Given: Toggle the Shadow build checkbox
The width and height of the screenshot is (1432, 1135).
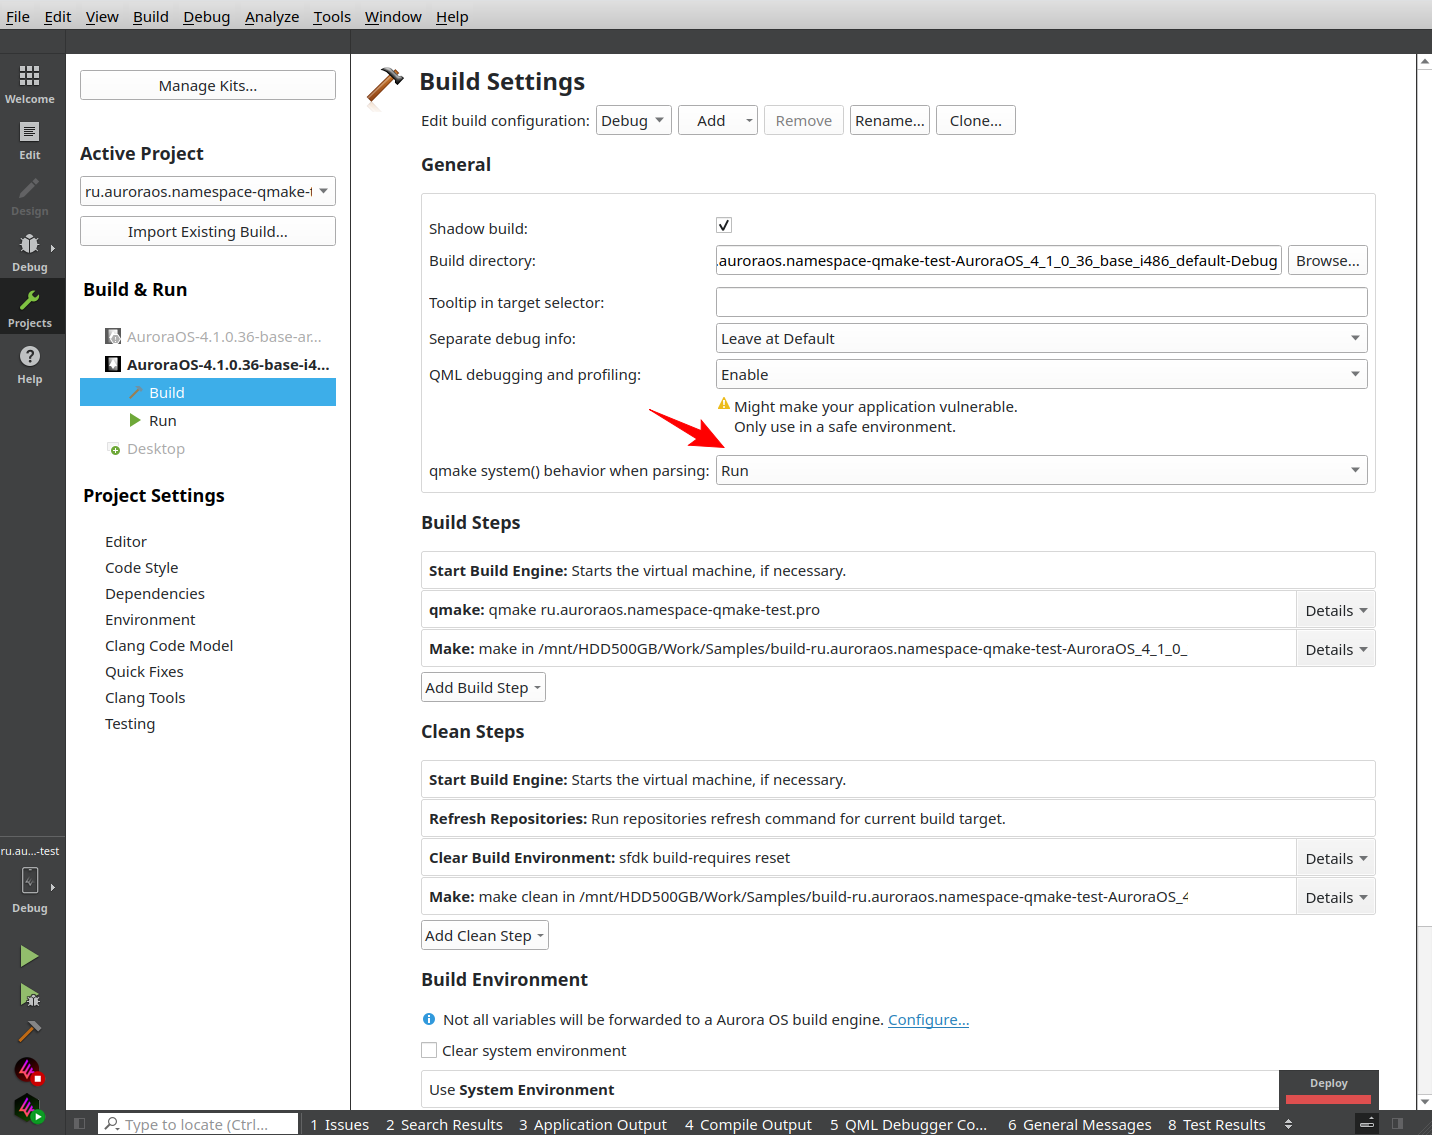Looking at the screenshot, I should pyautogui.click(x=724, y=225).
